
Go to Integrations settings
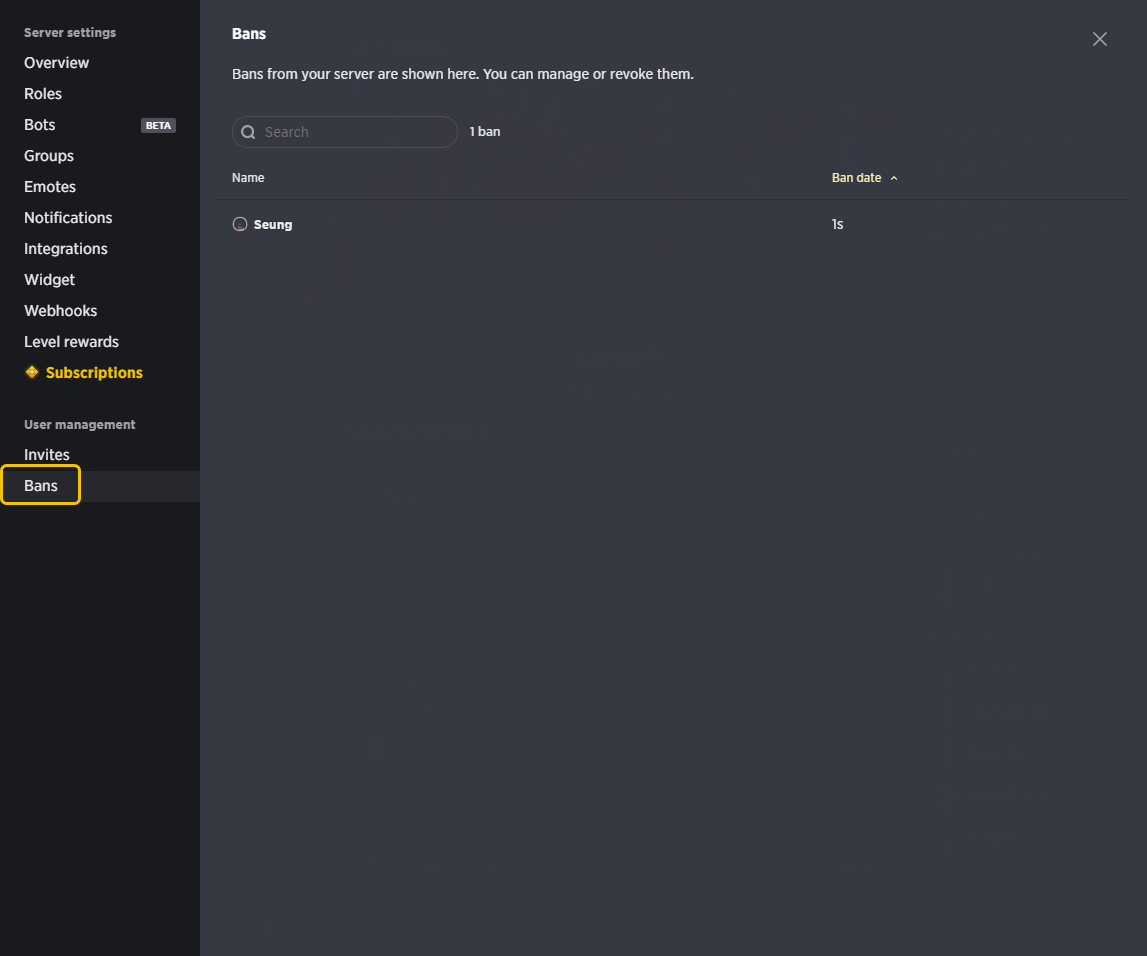click(x=66, y=249)
